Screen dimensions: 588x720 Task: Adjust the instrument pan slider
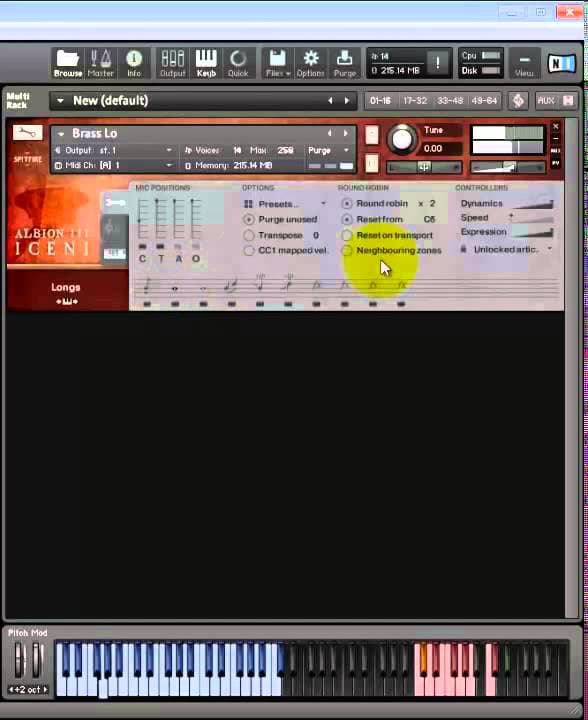[x=424, y=168]
